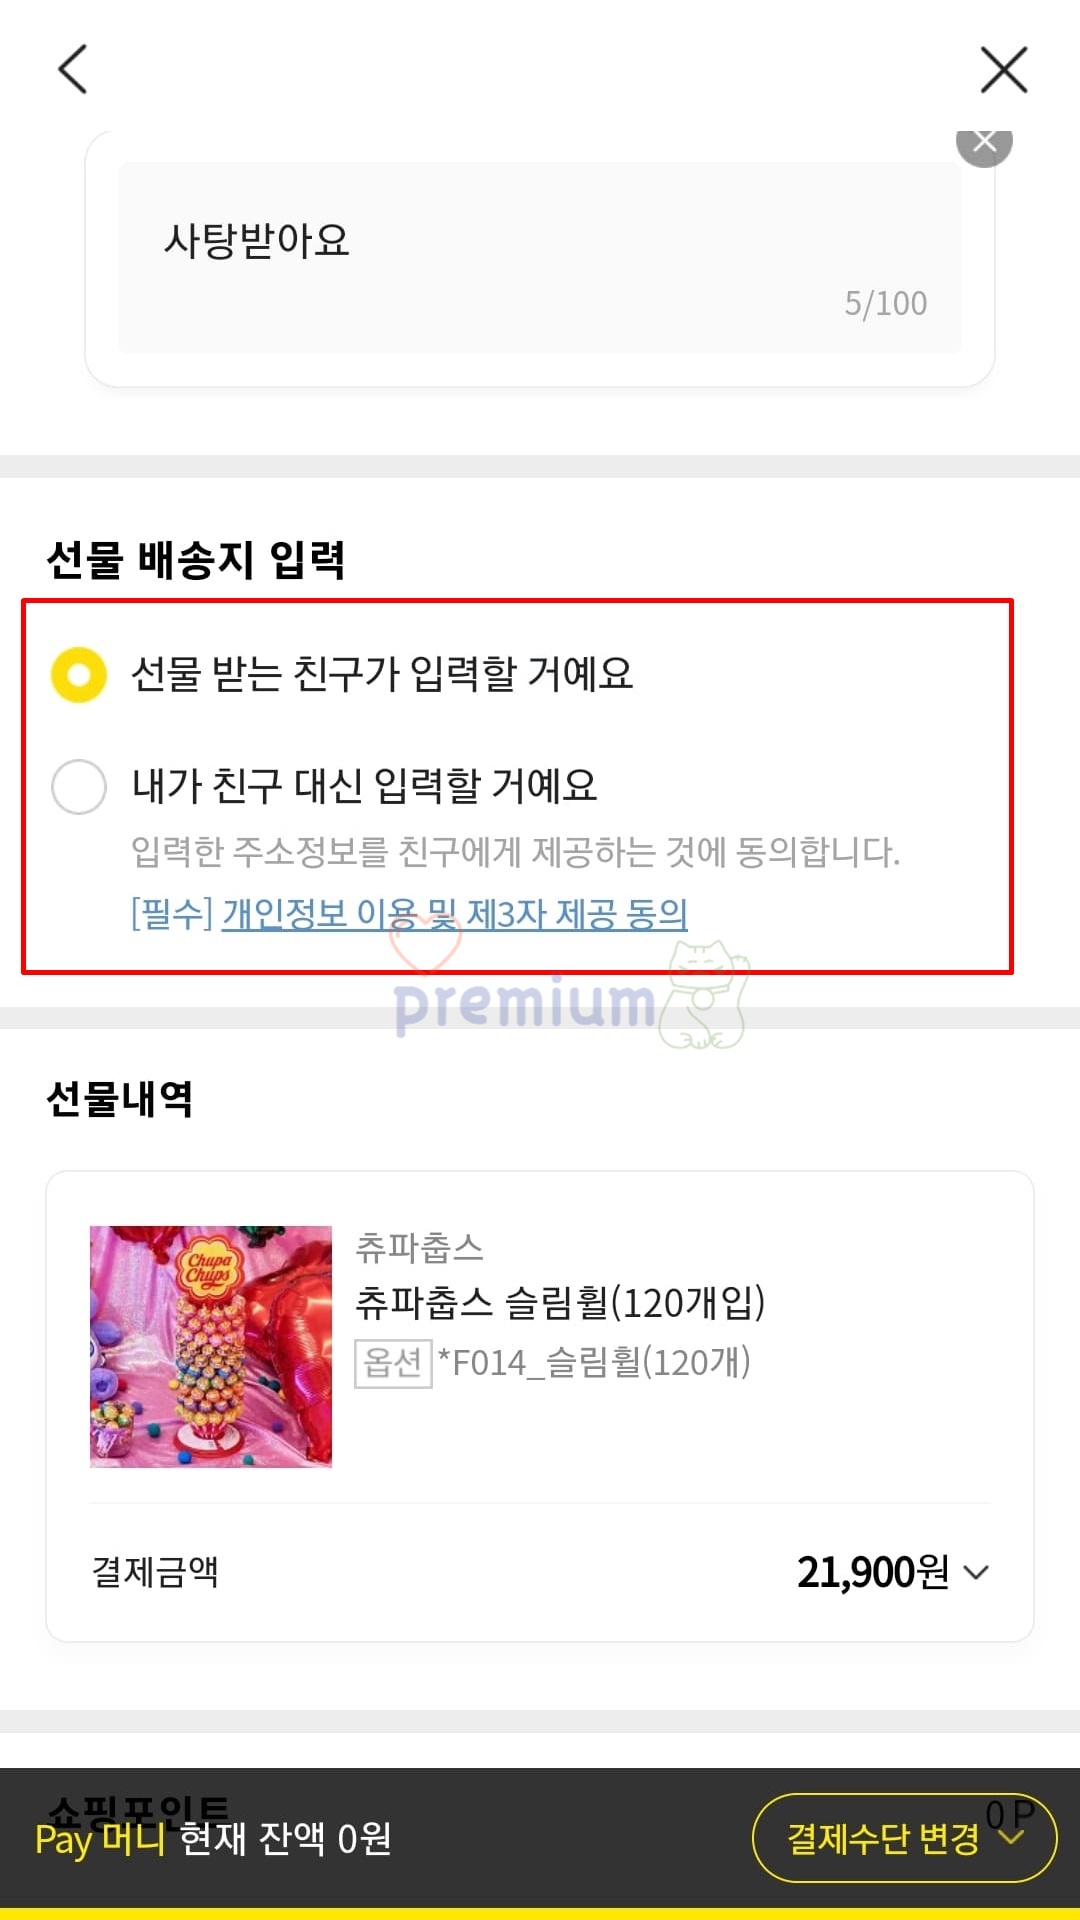Tap the 현재 잔액 0원 balance text

click(285, 1839)
